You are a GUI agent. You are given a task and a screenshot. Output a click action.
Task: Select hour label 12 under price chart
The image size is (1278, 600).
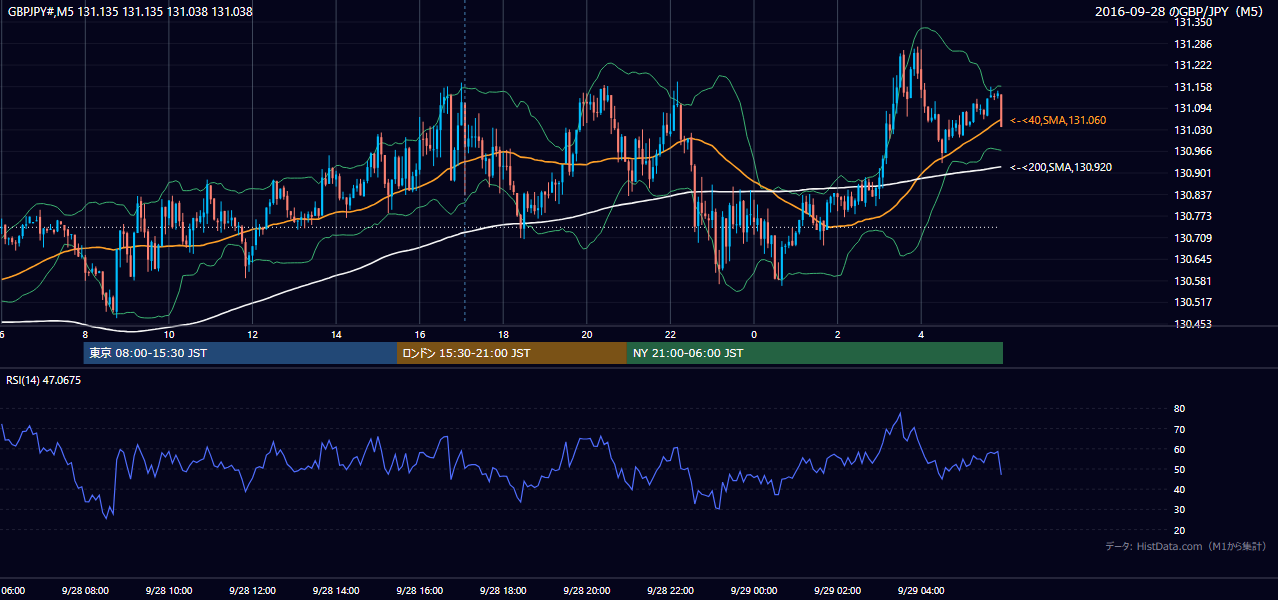point(253,335)
